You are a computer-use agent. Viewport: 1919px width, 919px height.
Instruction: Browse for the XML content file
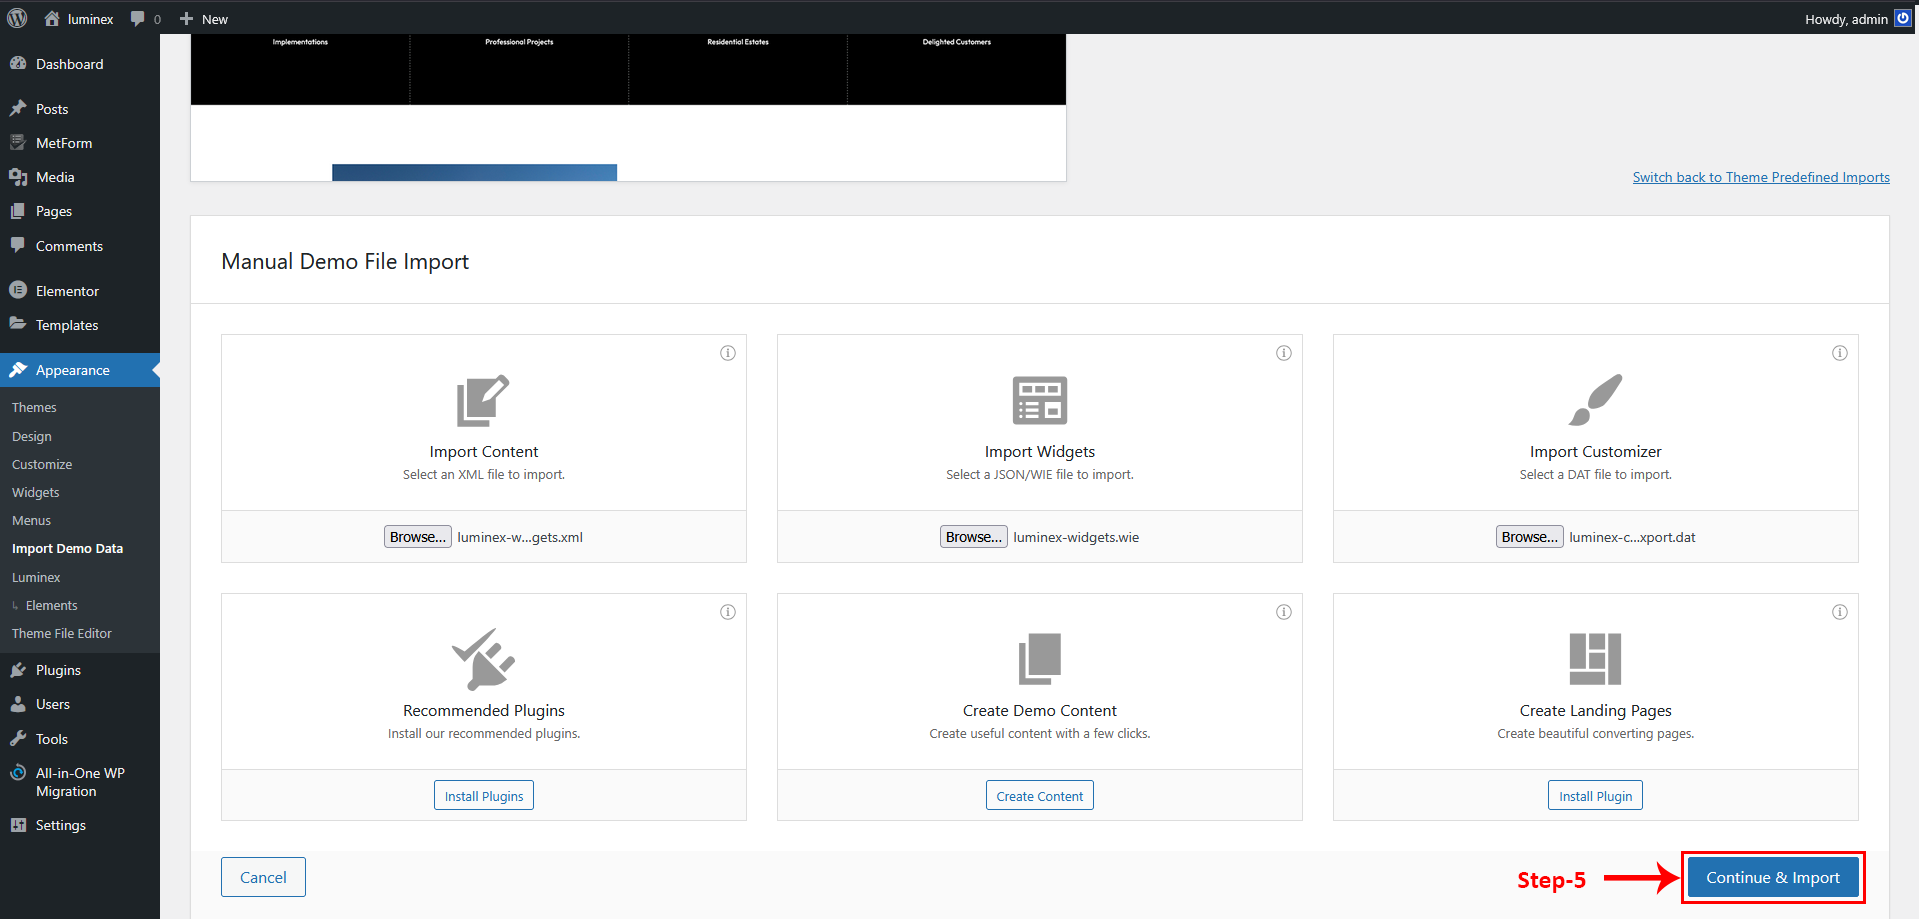tap(417, 537)
